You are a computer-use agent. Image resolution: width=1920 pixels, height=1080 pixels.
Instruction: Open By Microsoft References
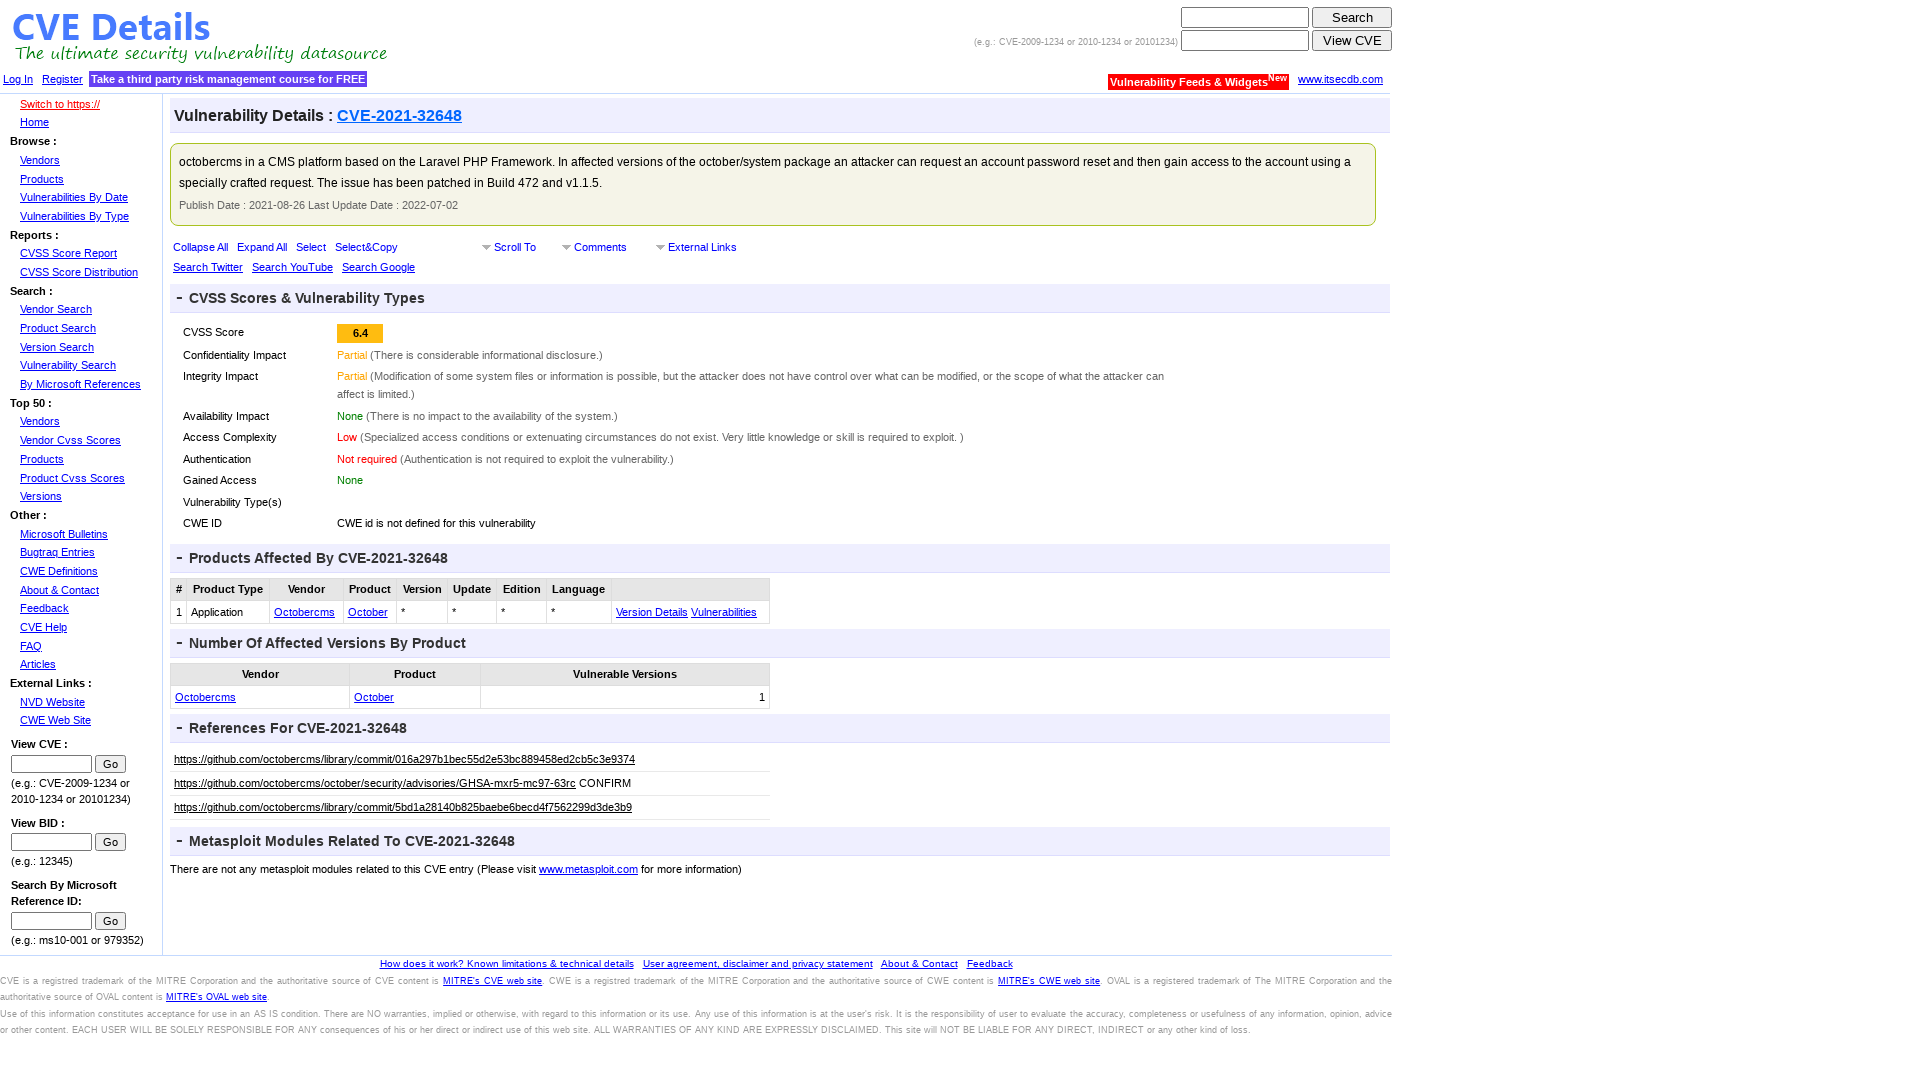(80, 384)
